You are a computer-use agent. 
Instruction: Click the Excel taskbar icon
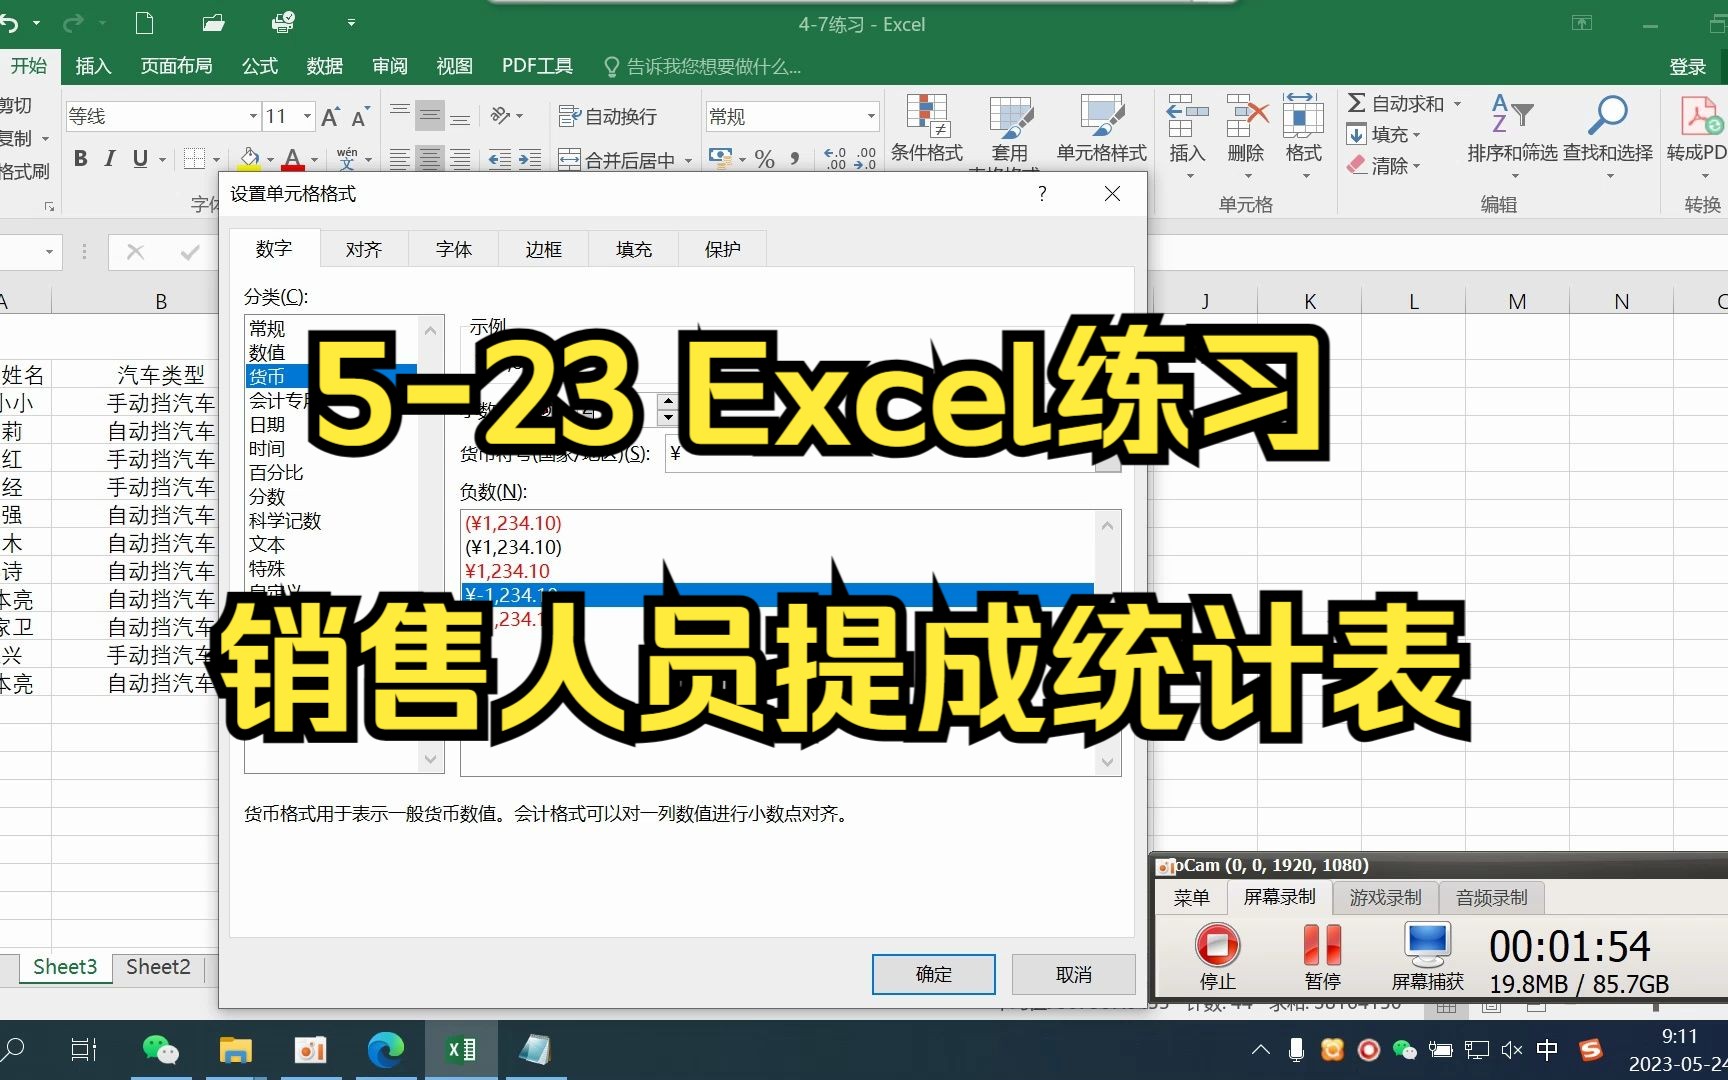click(461, 1050)
